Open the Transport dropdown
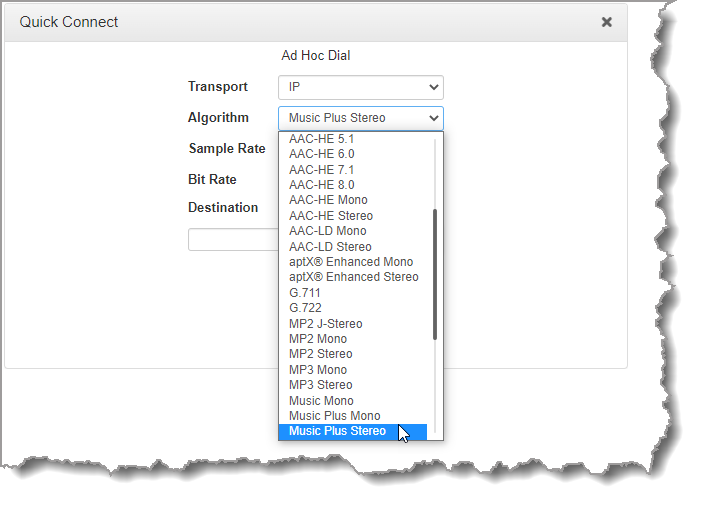Screen dimensions: 707x508 [360, 87]
